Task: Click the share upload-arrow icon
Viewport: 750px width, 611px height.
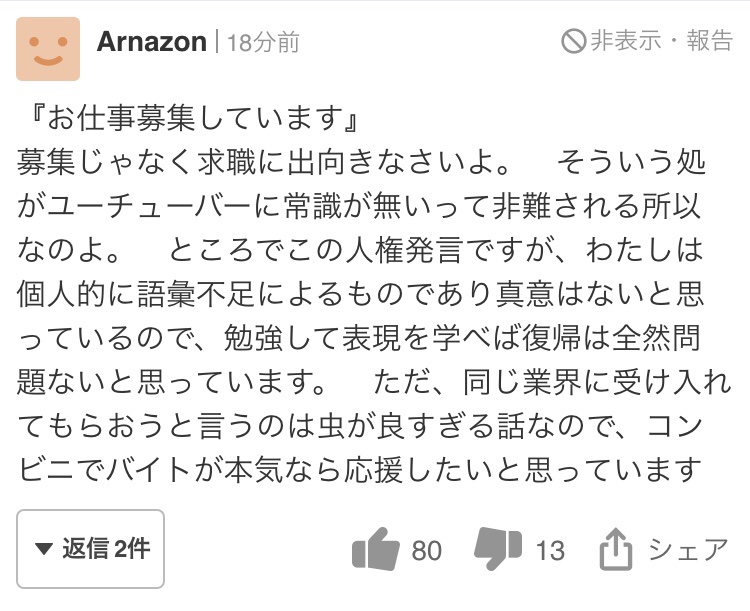Action: click(x=615, y=550)
